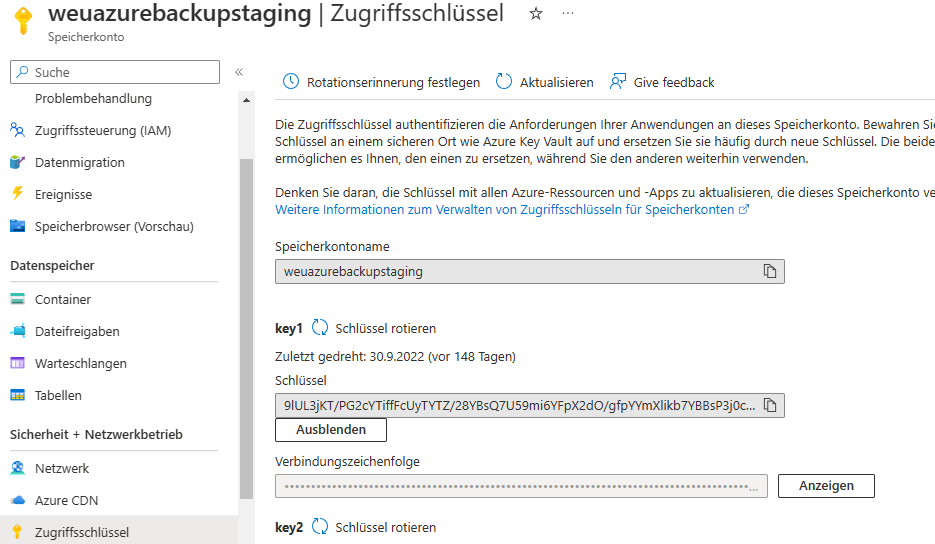Click the Container icon in sidebar
Image resolution: width=935 pixels, height=544 pixels.
pos(18,299)
